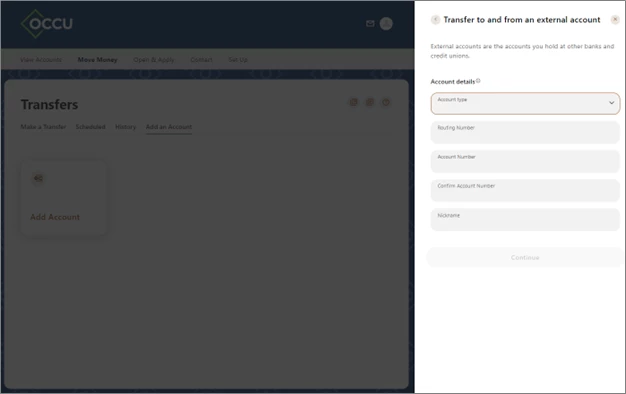The image size is (626, 394).
Task: Open the user profile avatar
Action: tap(386, 24)
